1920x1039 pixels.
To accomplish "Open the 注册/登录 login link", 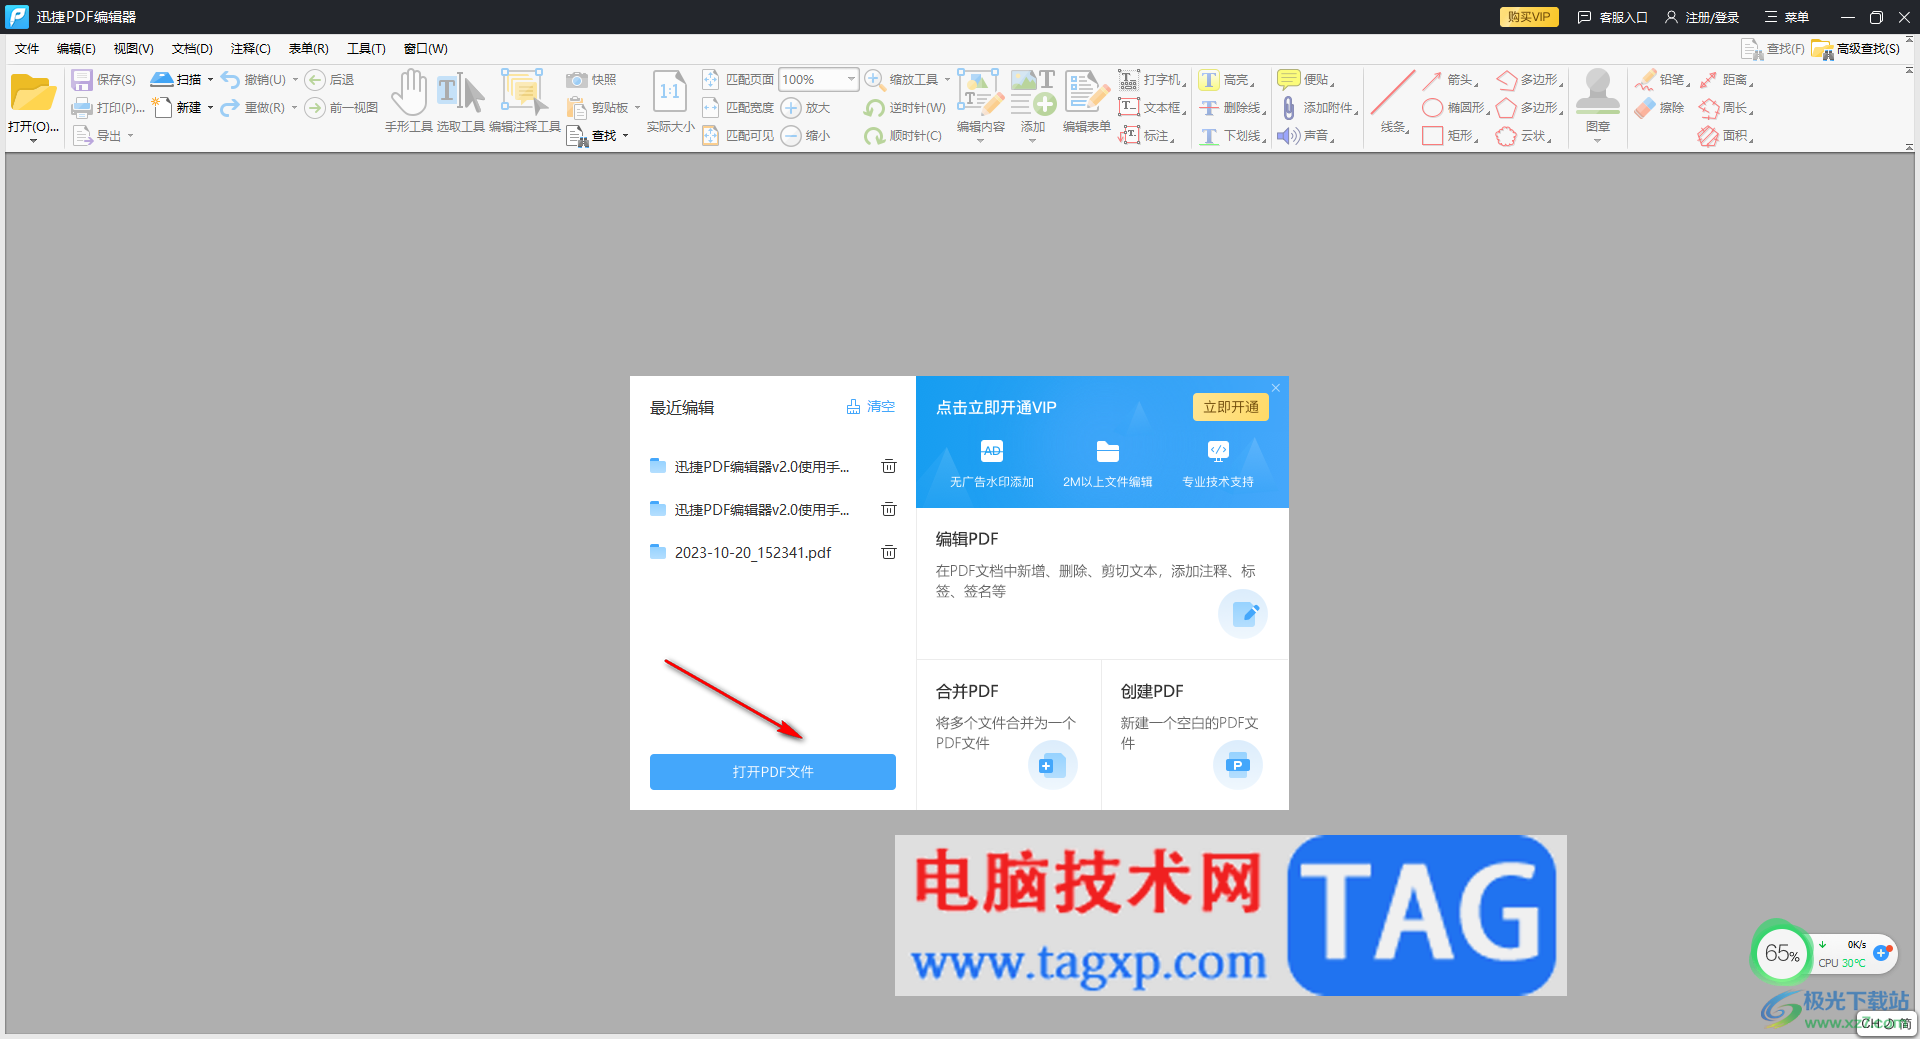I will click(x=1702, y=17).
